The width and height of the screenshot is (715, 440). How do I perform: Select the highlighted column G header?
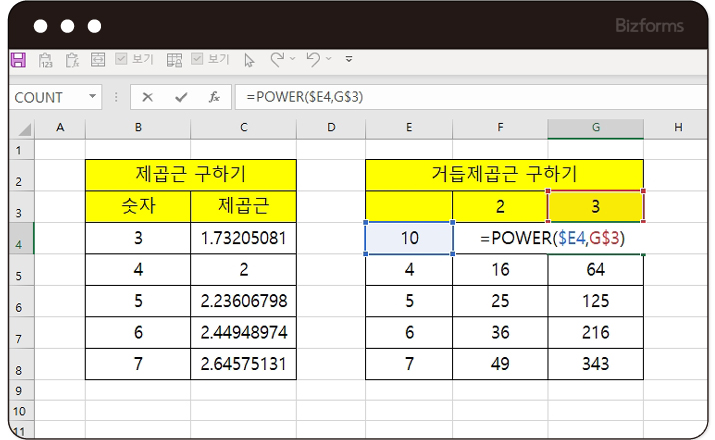click(x=596, y=128)
